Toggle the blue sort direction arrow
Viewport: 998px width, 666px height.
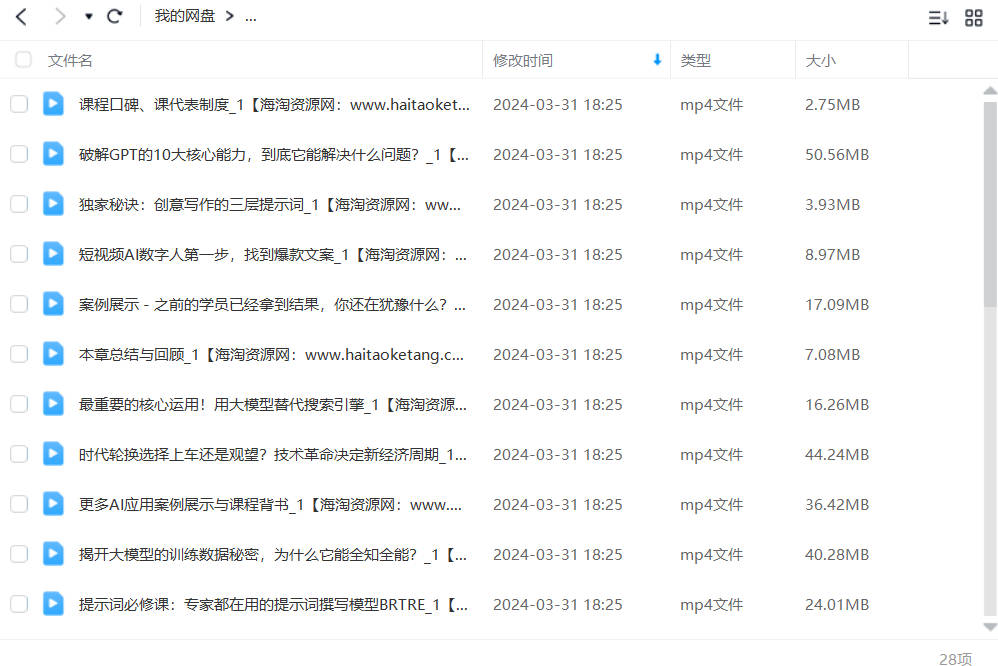[x=657, y=59]
